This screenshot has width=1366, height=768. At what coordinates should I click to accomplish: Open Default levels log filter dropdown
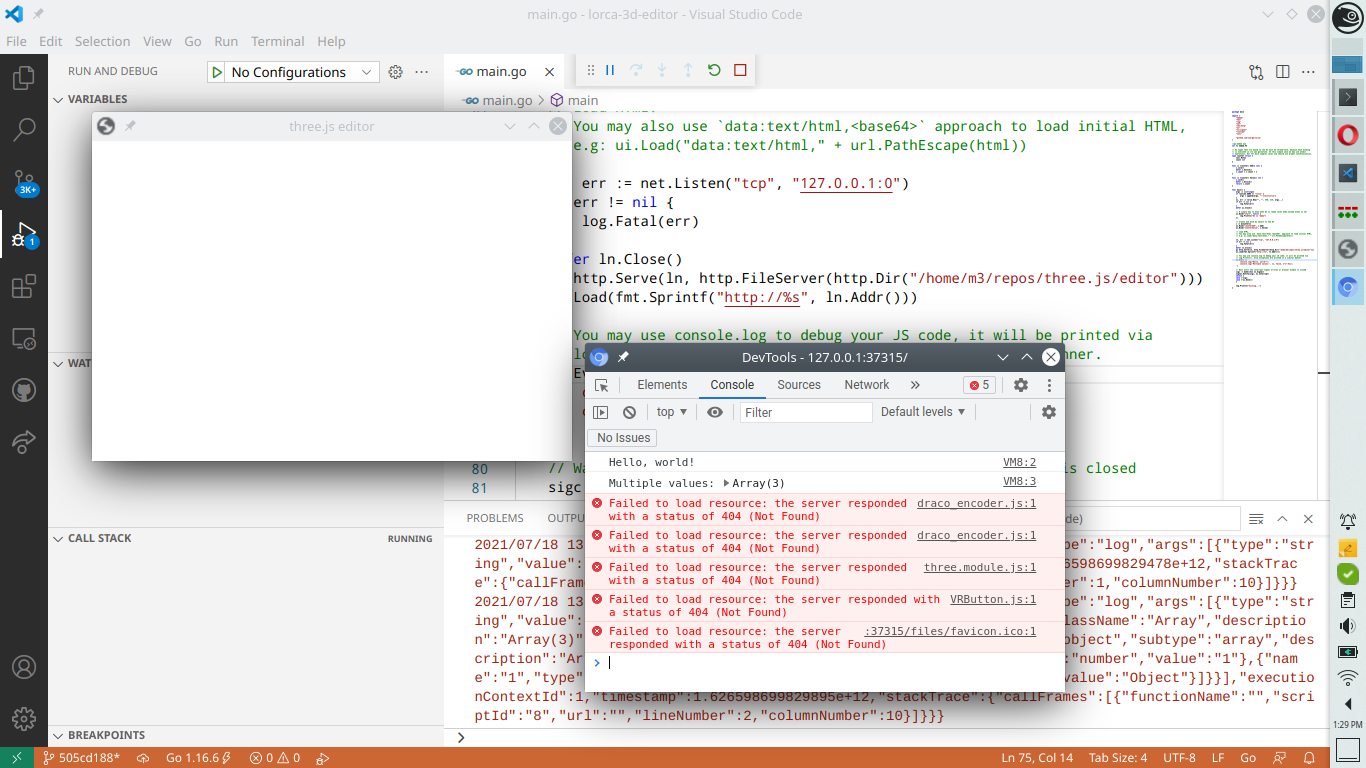click(923, 412)
